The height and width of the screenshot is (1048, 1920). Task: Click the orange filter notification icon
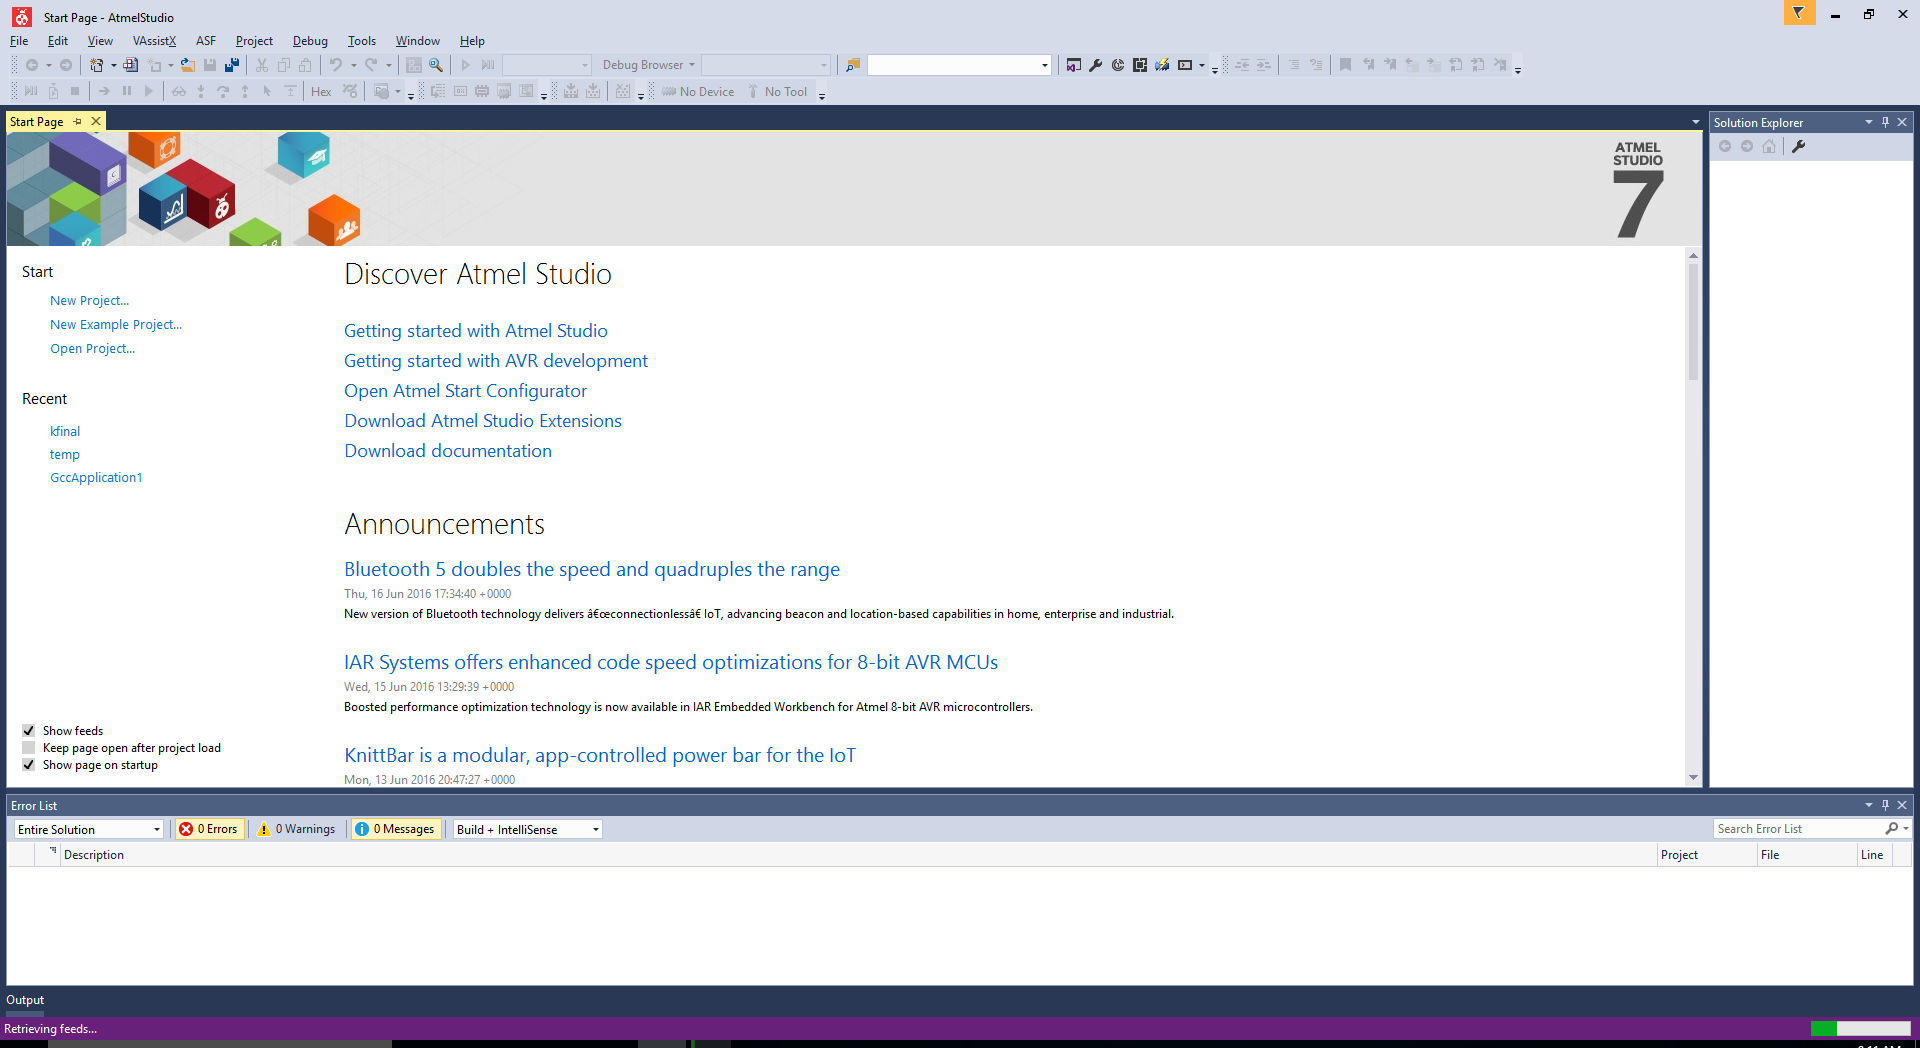pyautogui.click(x=1798, y=13)
